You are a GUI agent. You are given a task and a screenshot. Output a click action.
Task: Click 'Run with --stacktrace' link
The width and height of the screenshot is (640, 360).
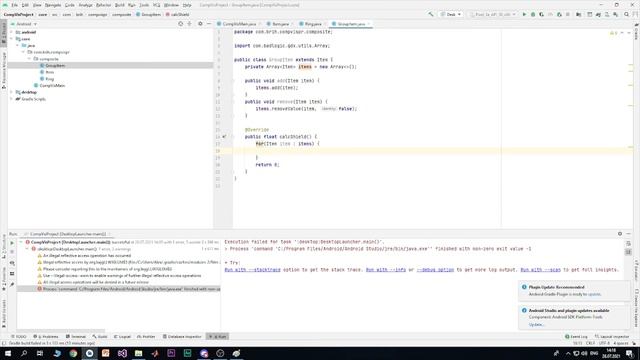253,270
